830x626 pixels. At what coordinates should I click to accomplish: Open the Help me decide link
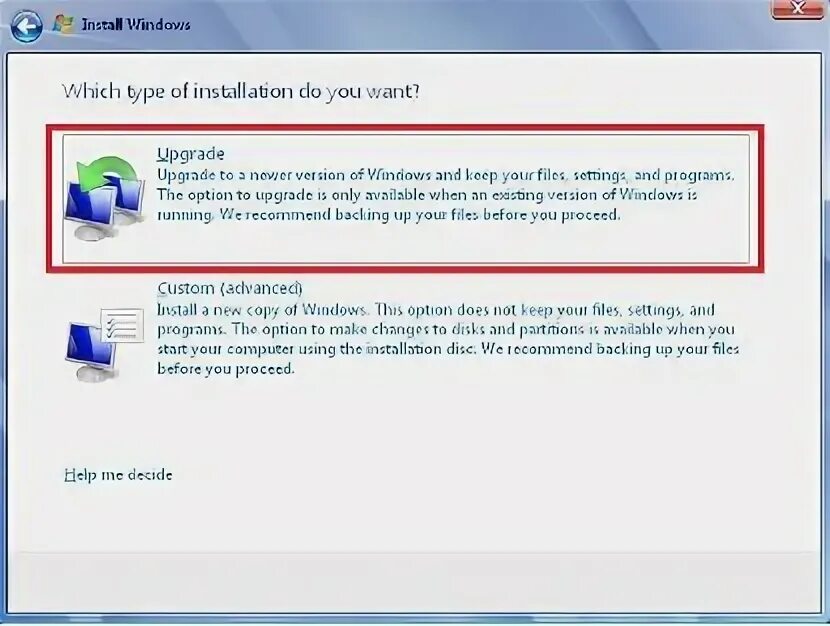pos(118,475)
